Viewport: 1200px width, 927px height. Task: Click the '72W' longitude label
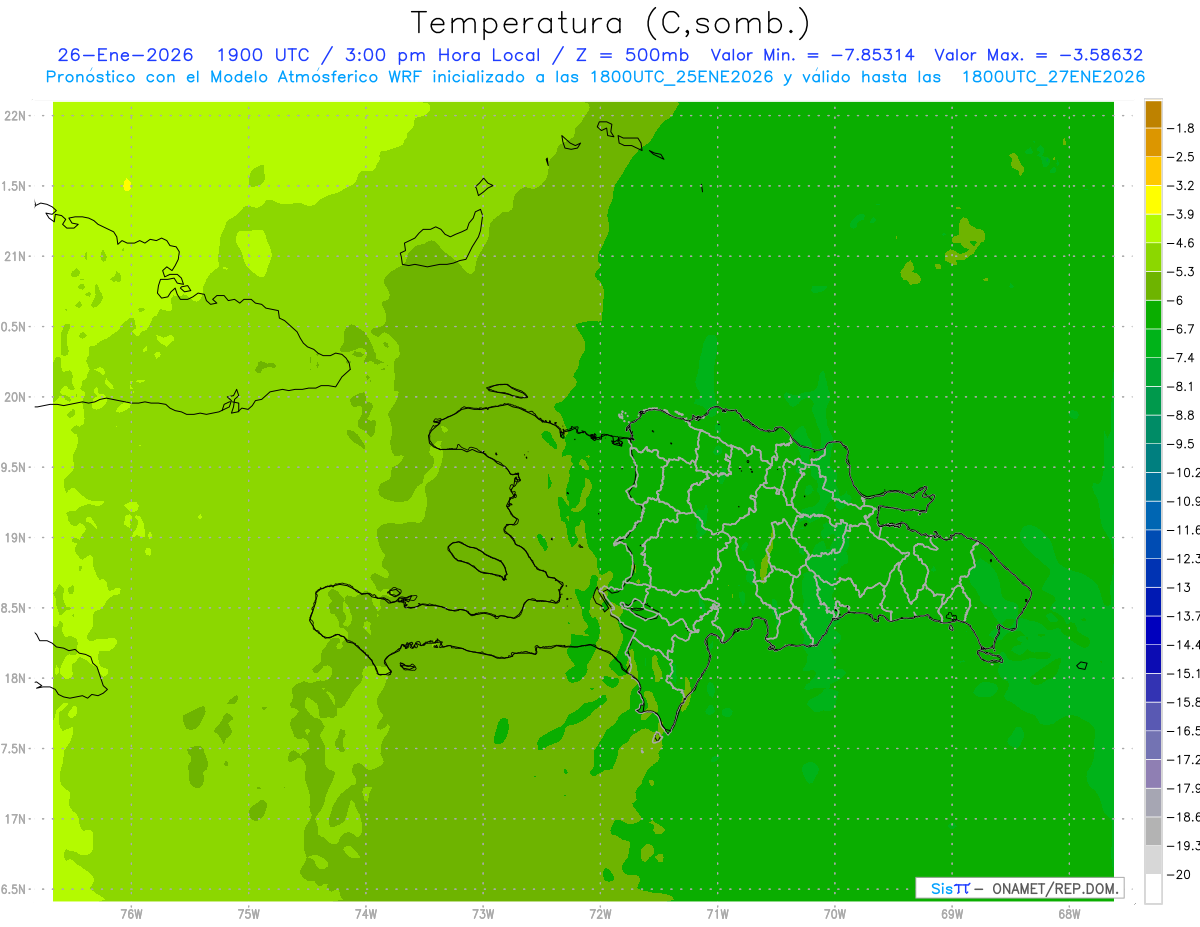click(x=600, y=914)
